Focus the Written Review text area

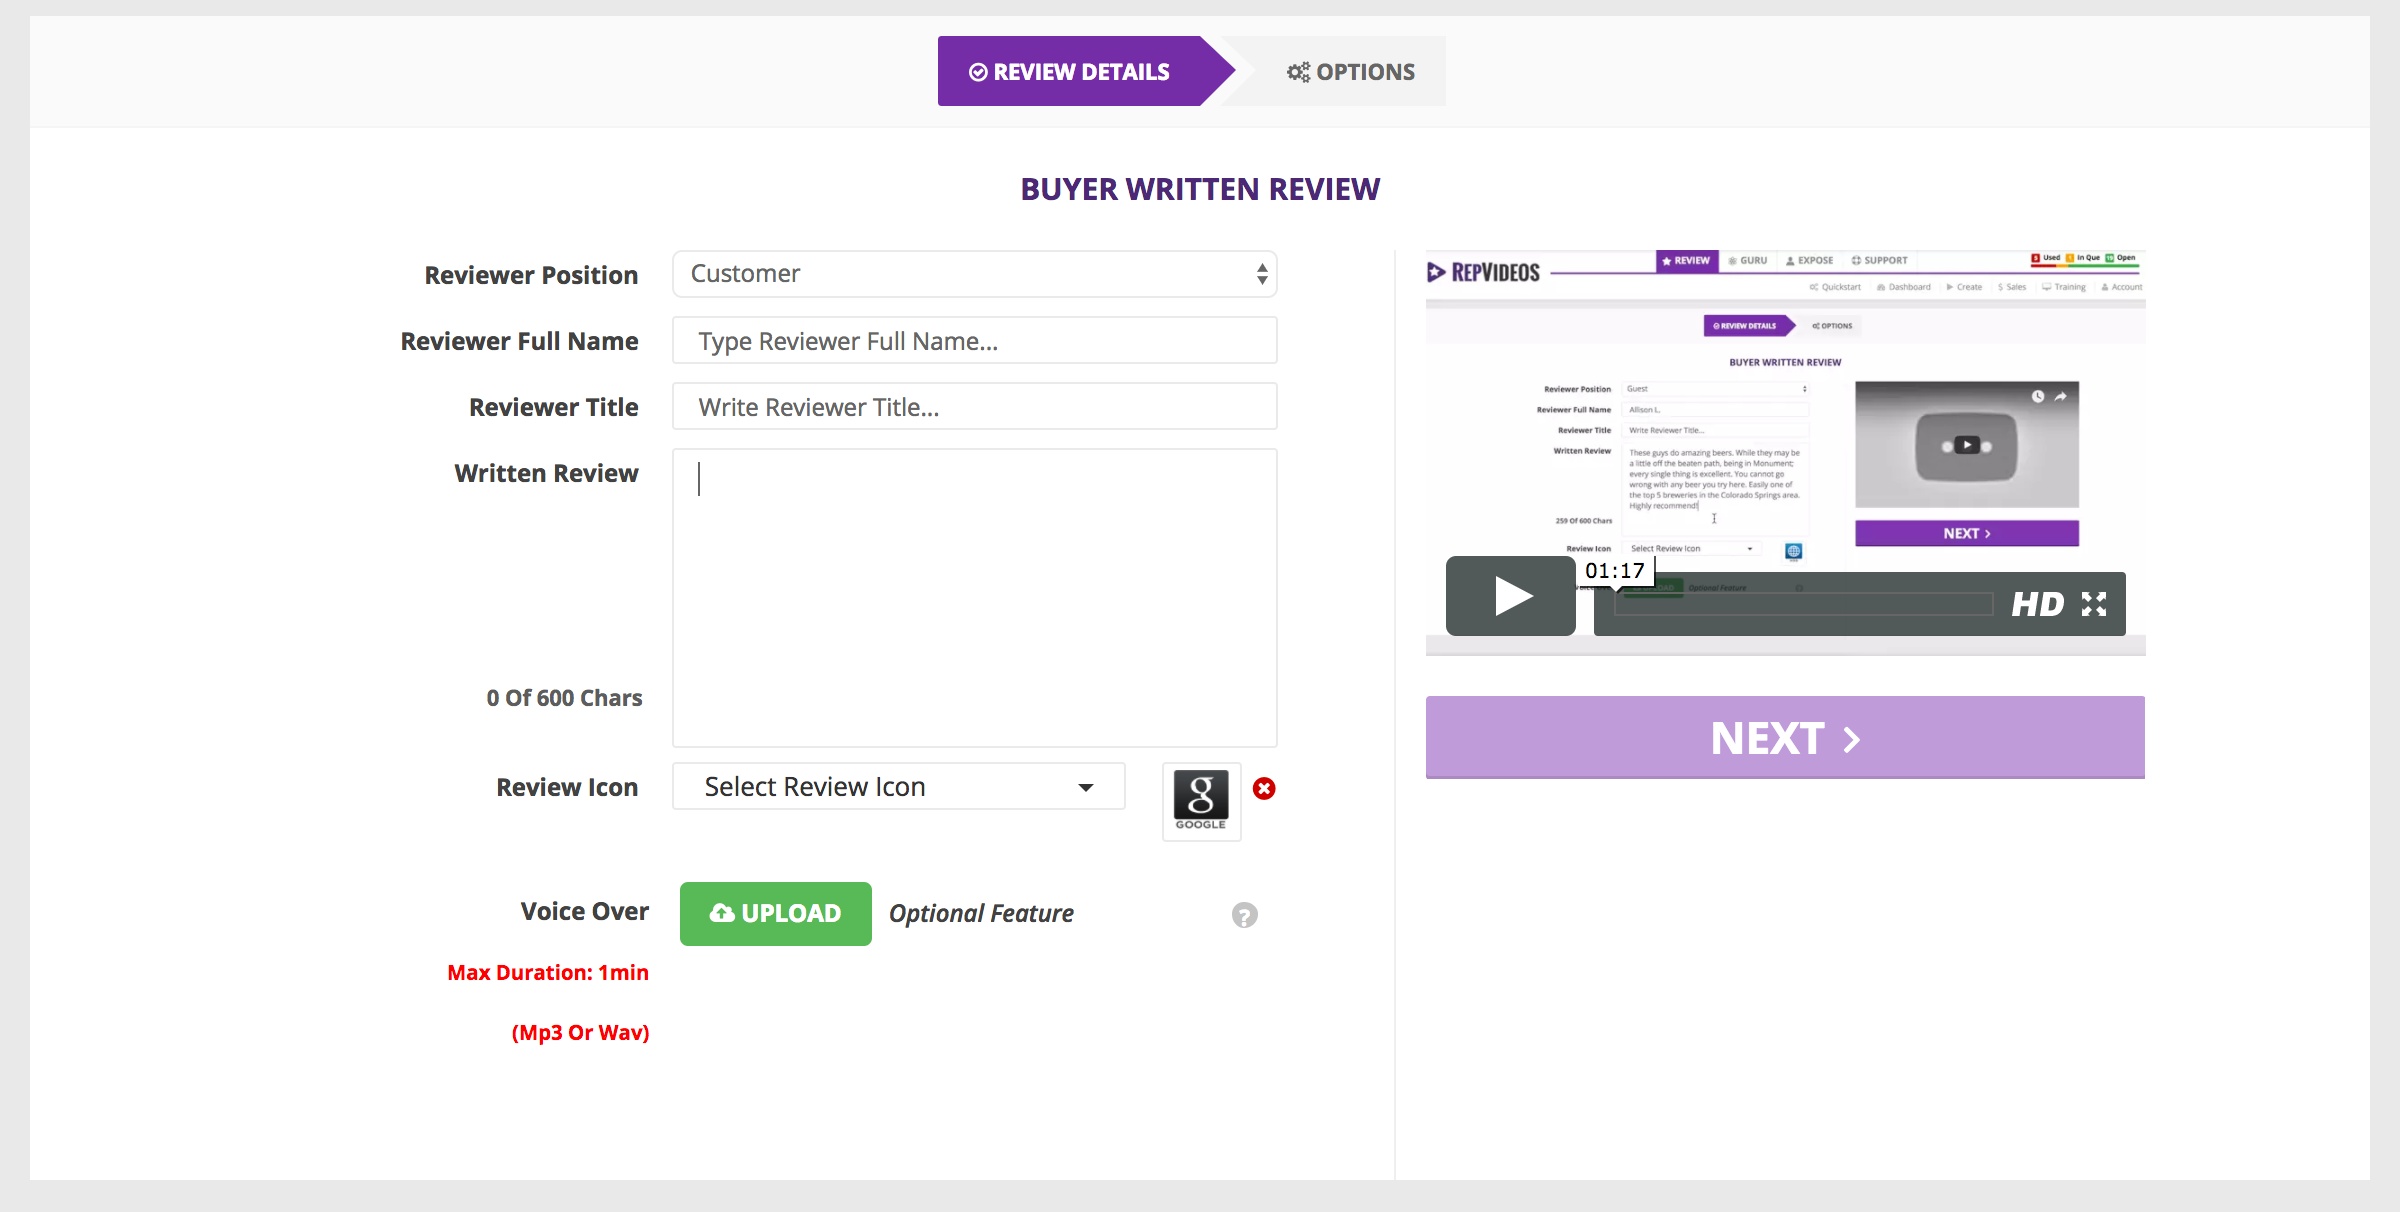coord(974,597)
